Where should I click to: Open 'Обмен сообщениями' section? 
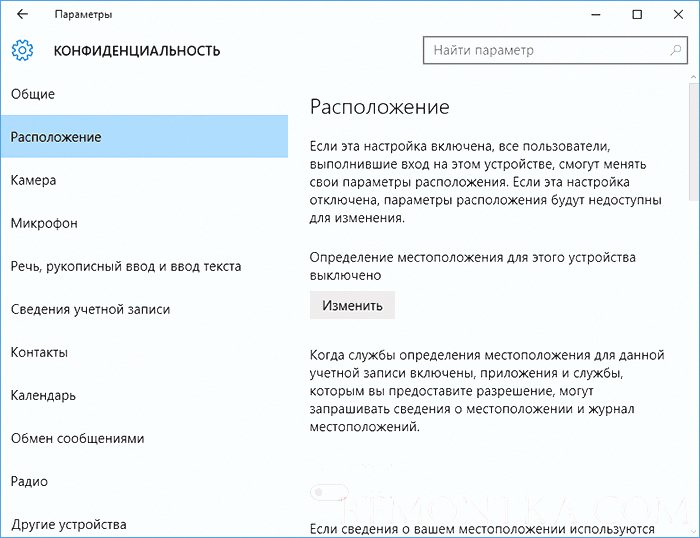click(x=144, y=438)
